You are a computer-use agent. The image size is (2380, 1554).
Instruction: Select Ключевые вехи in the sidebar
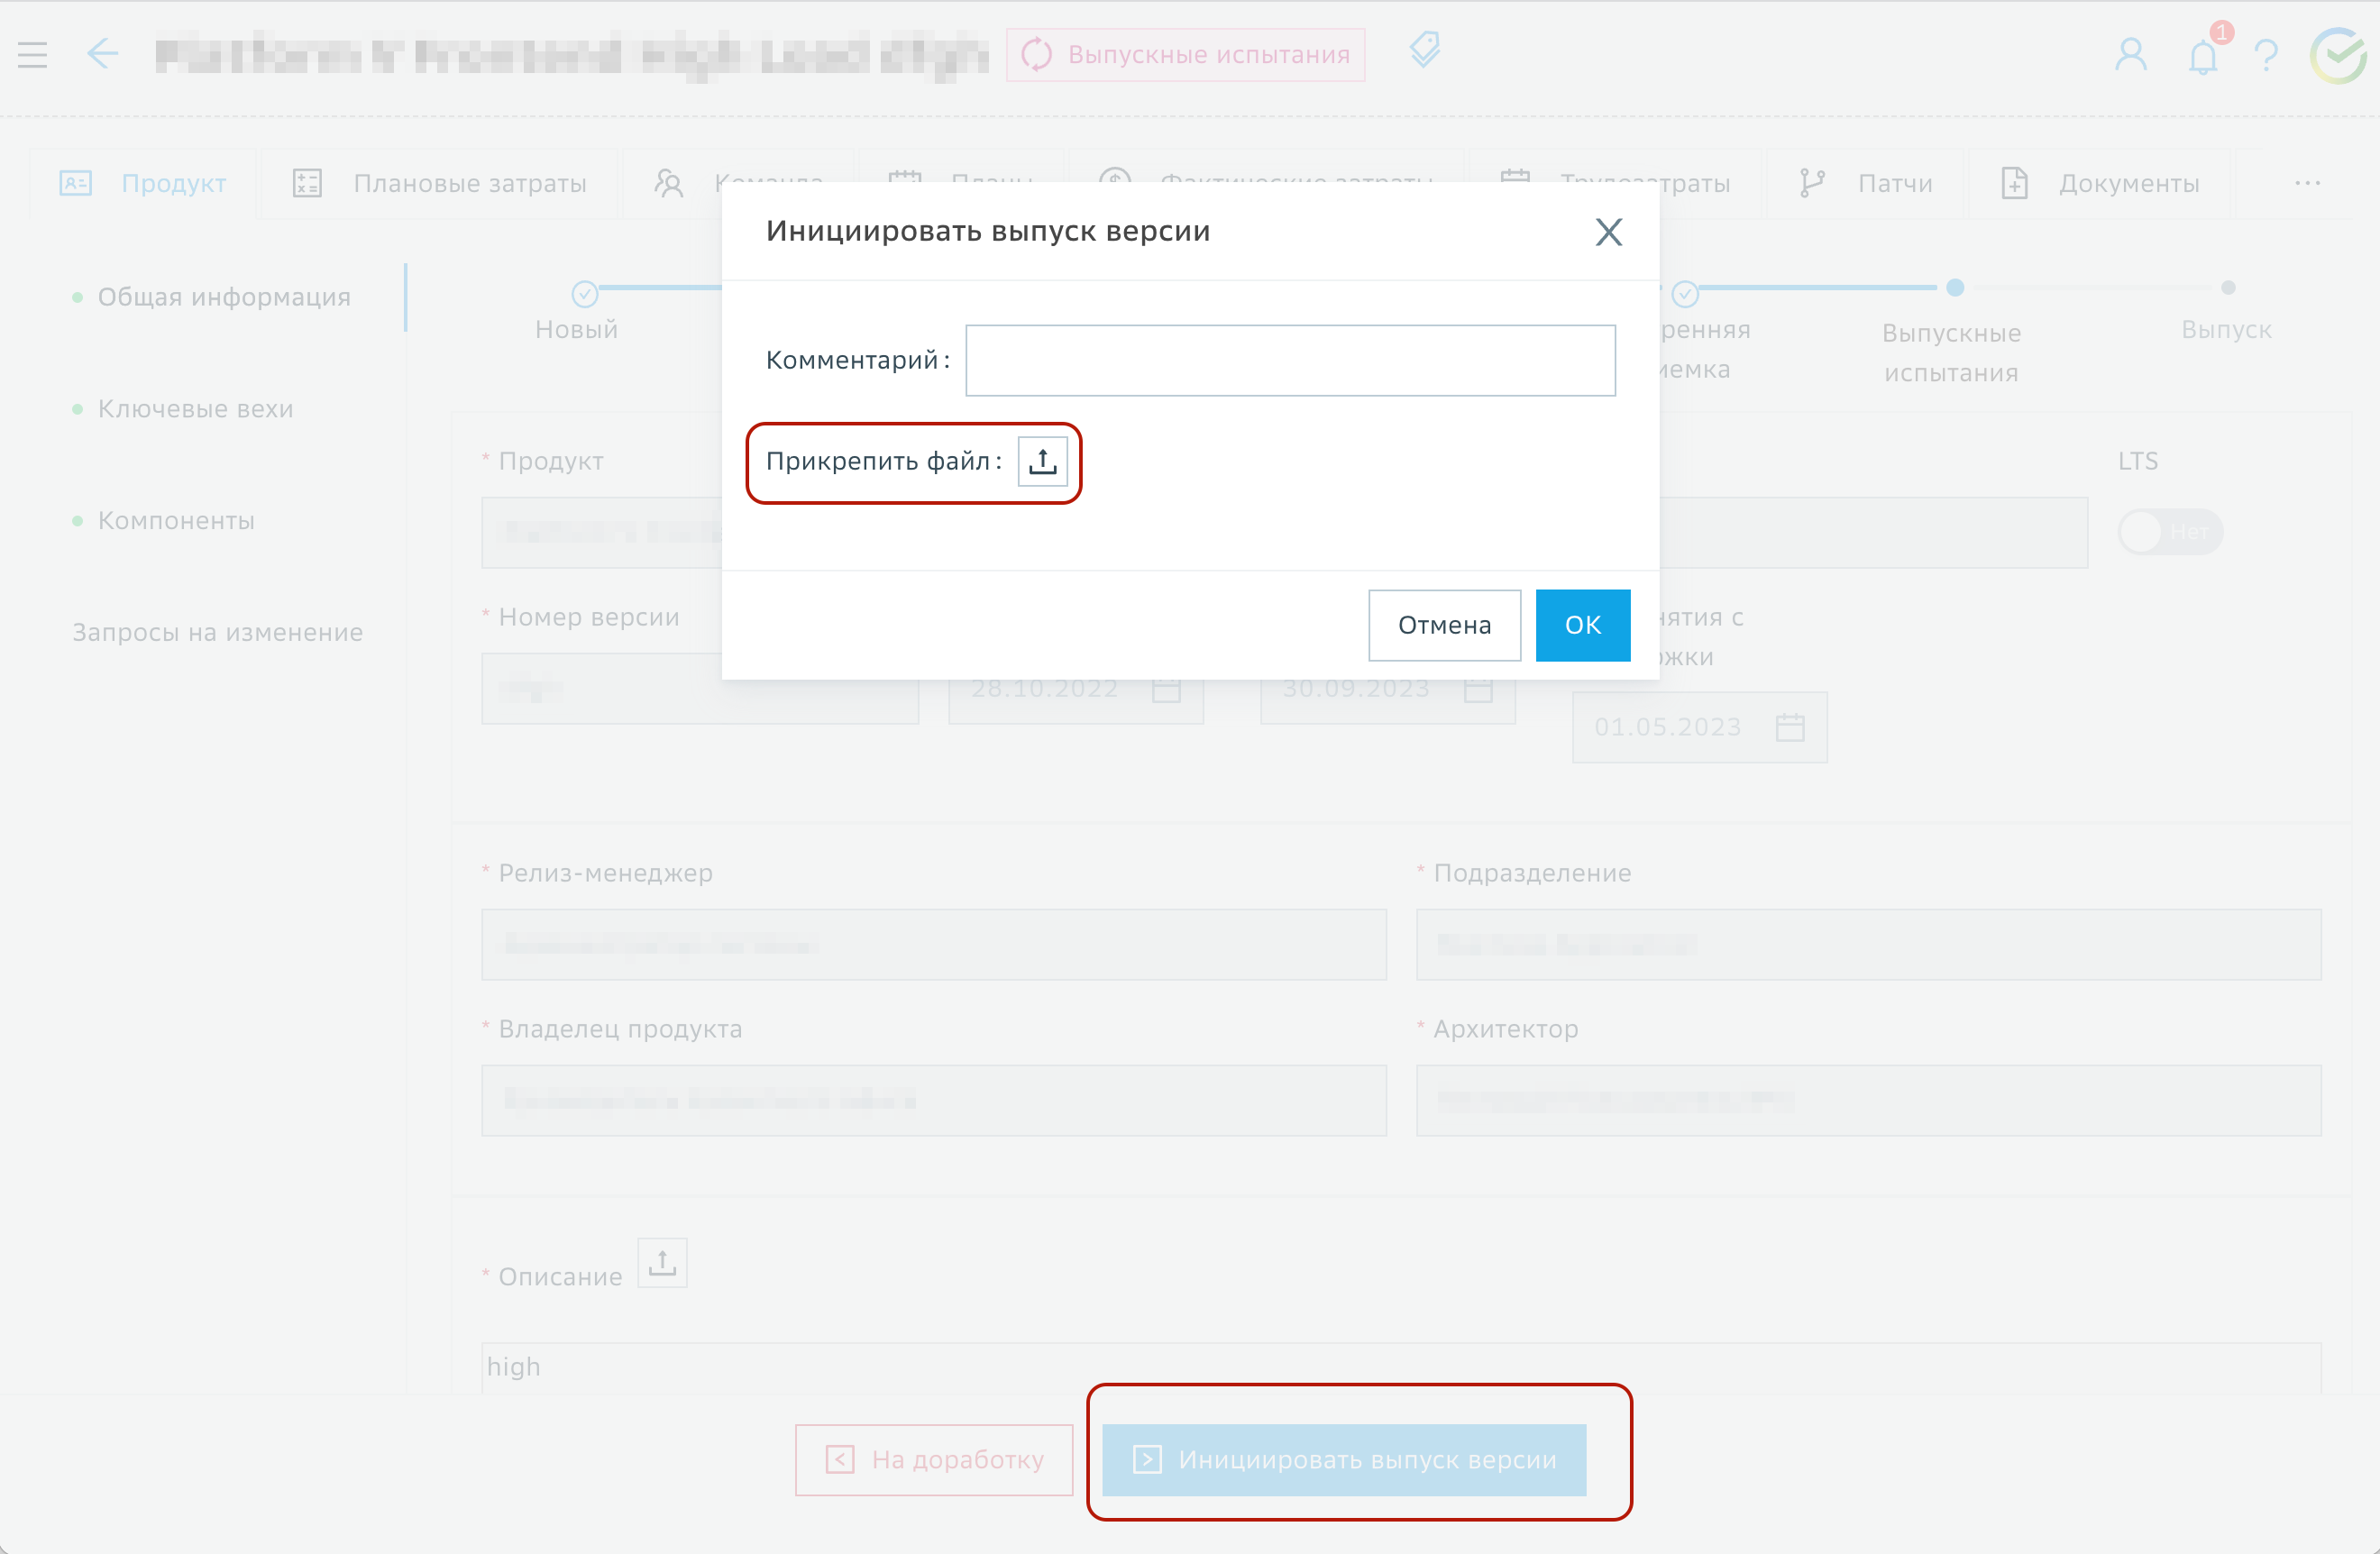pos(195,409)
